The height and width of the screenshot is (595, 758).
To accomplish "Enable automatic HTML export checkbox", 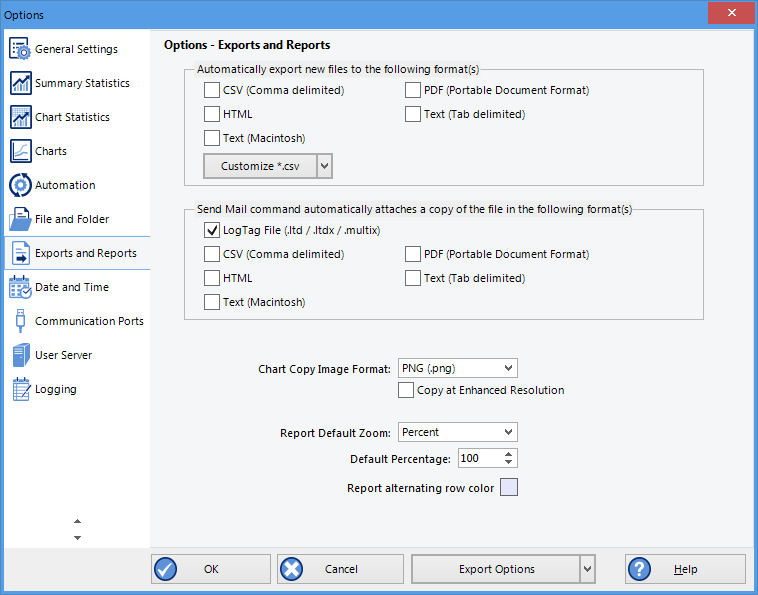I will [212, 114].
